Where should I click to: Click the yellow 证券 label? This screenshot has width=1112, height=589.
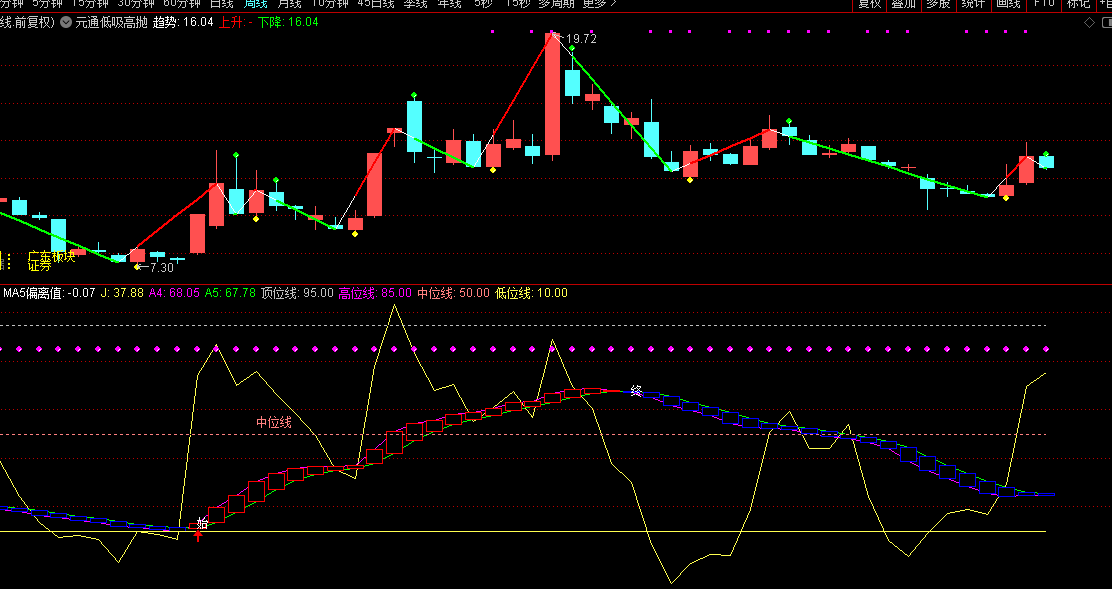pyautogui.click(x=40, y=267)
